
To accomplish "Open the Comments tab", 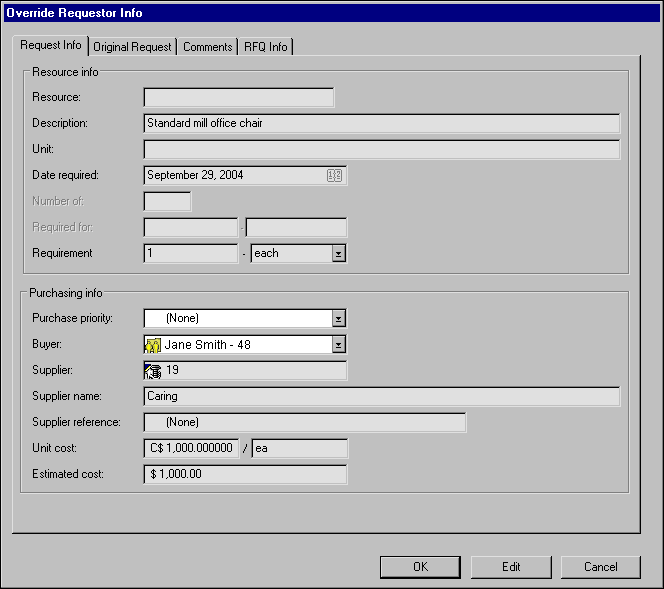I will (208, 47).
